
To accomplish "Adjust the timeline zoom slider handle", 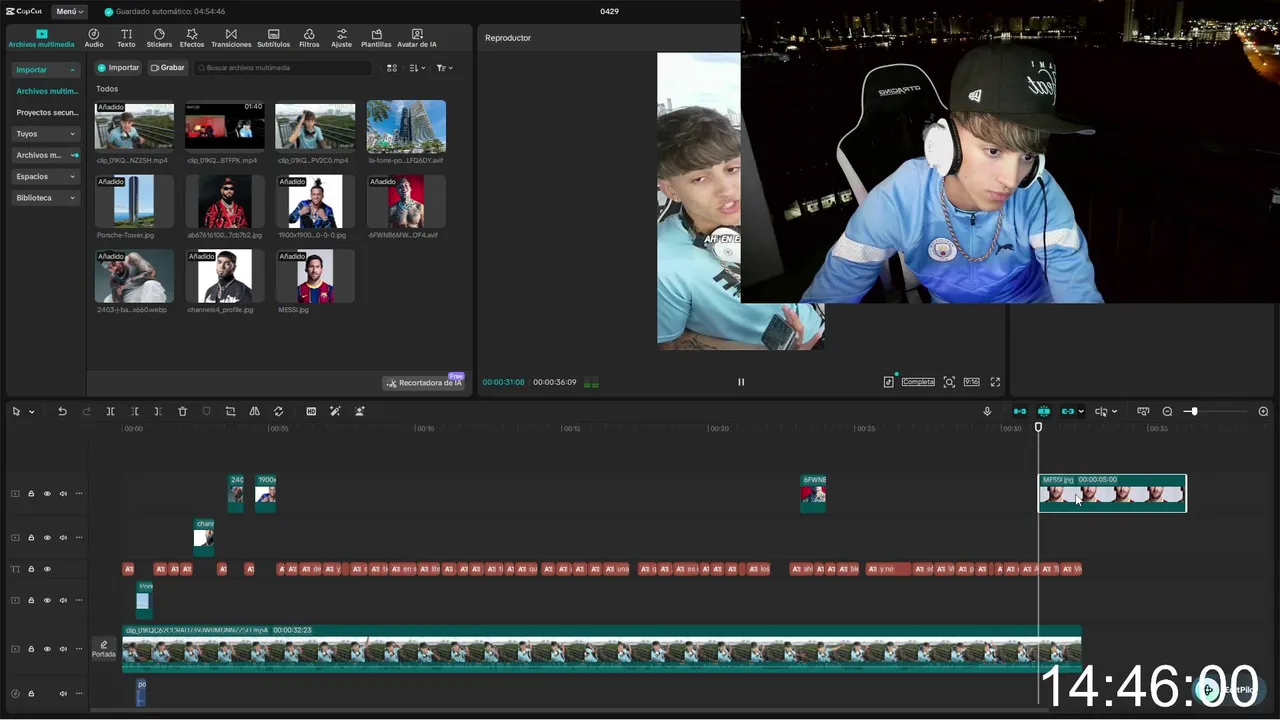I will pyautogui.click(x=1193, y=412).
